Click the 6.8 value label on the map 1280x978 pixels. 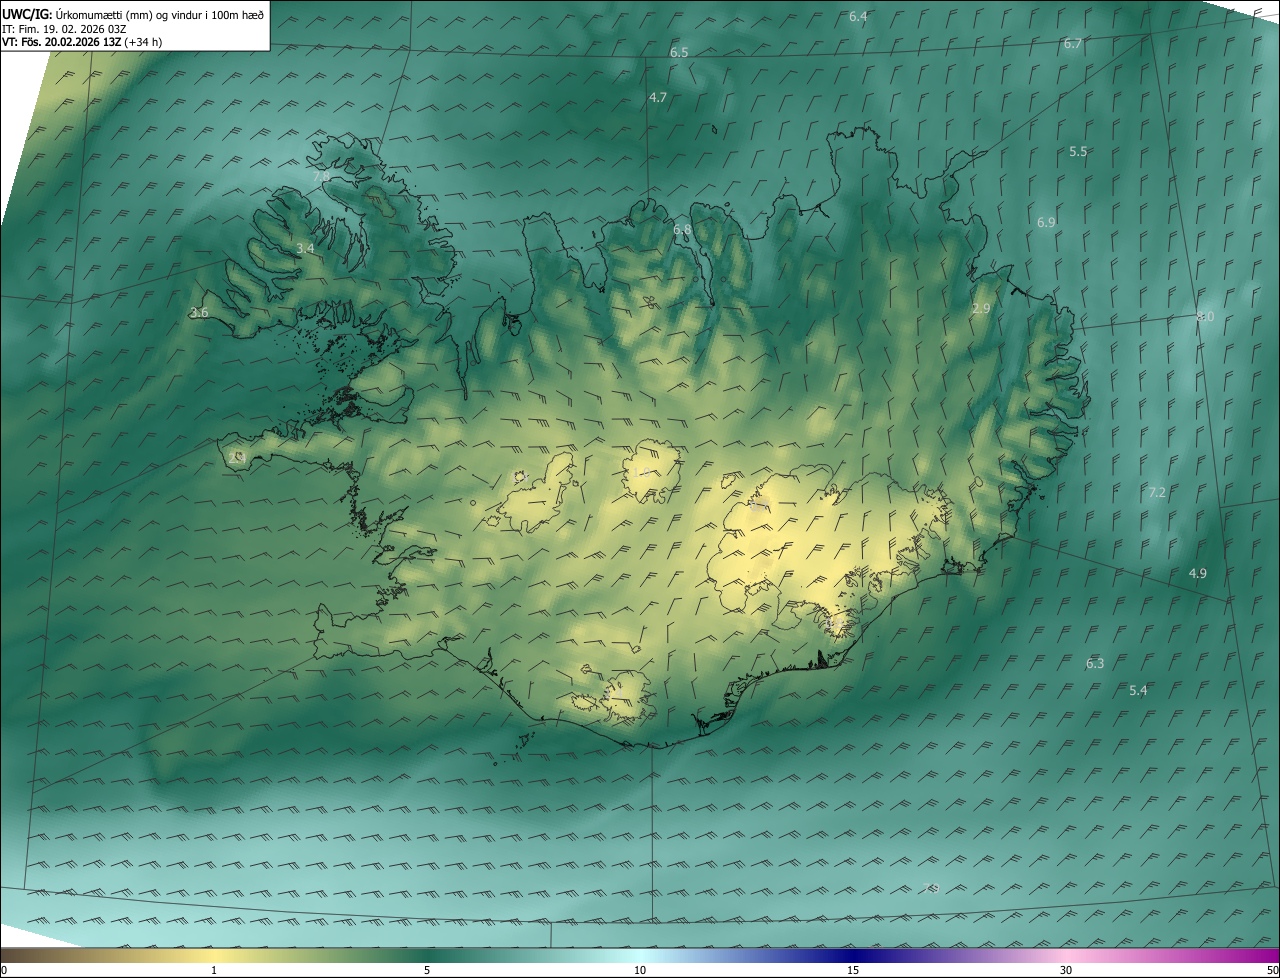click(x=682, y=229)
